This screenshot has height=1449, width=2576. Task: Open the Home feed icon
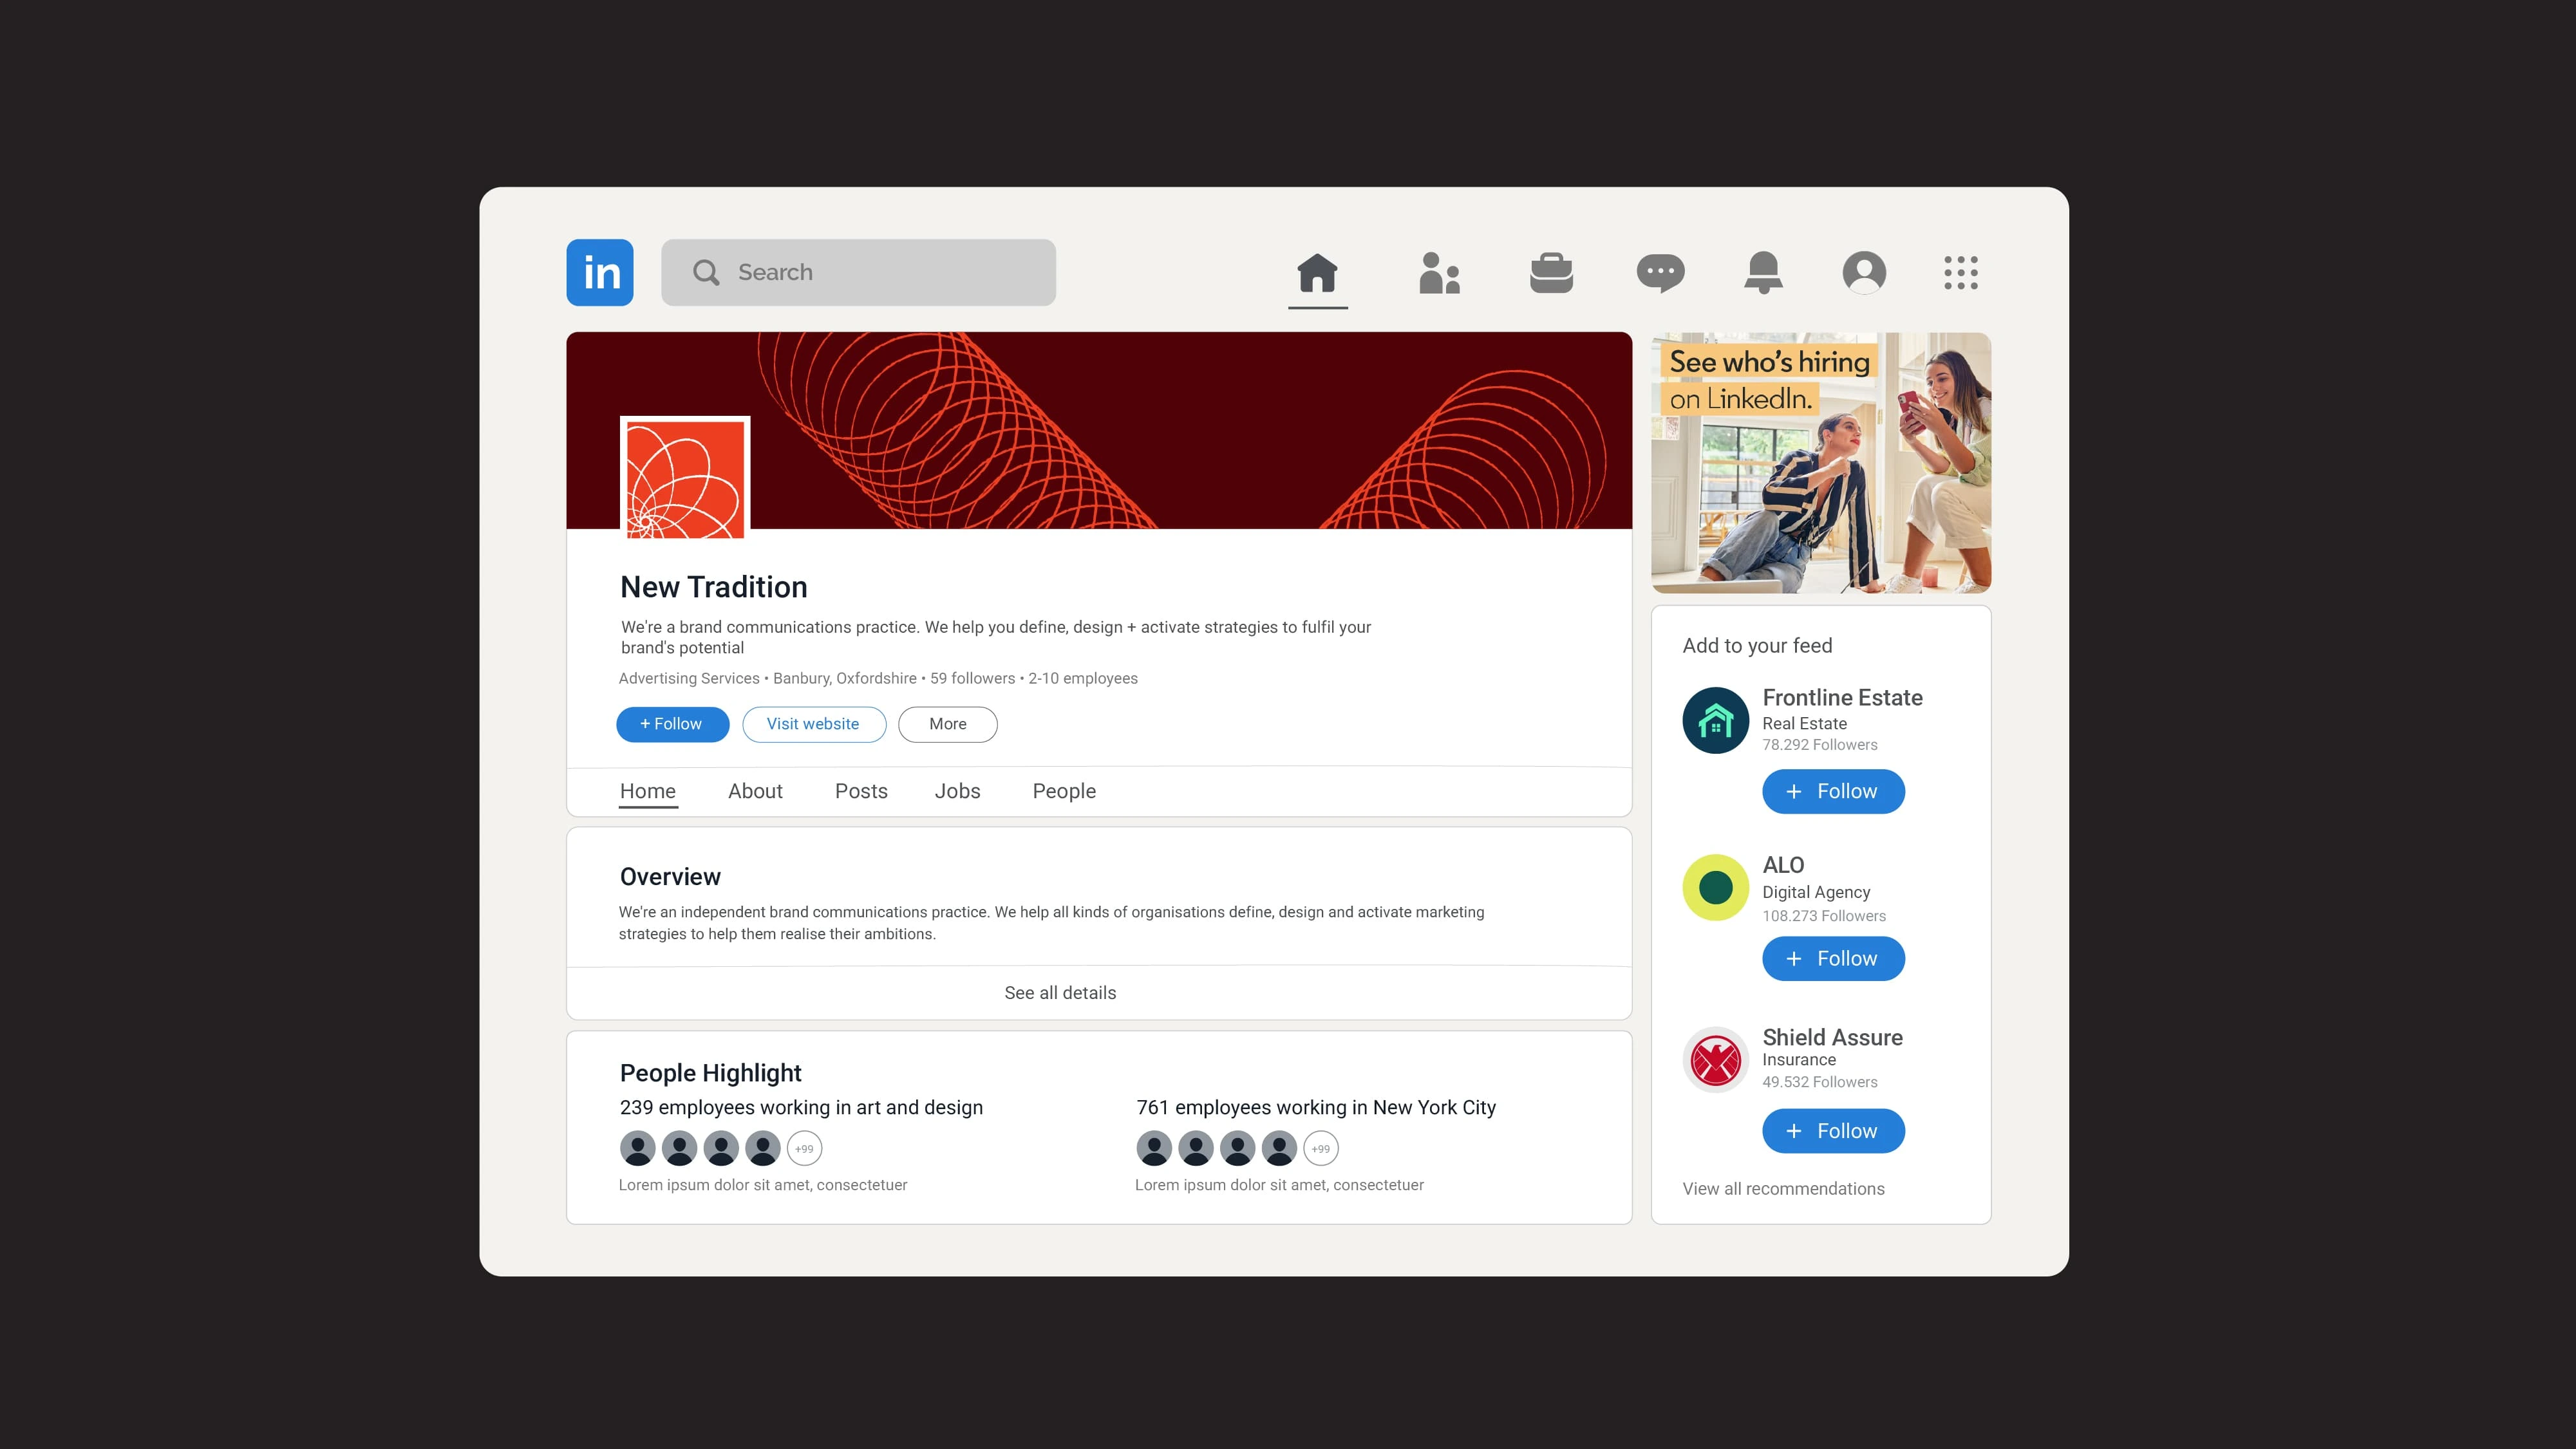point(1317,272)
